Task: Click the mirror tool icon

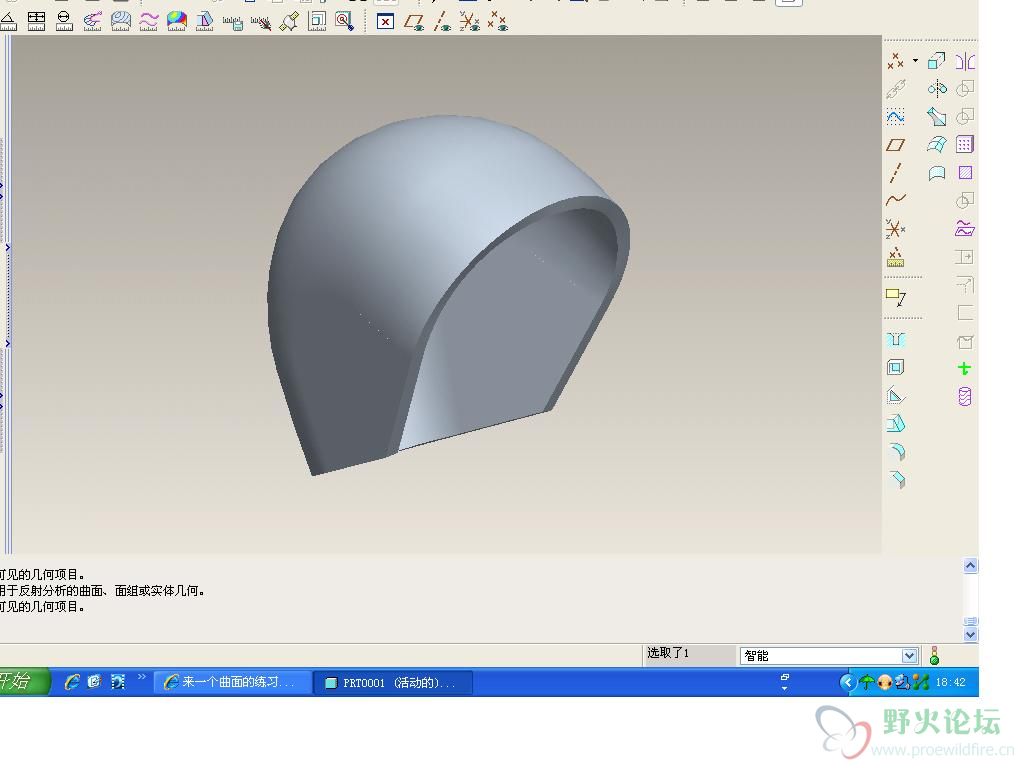Action: point(964,61)
